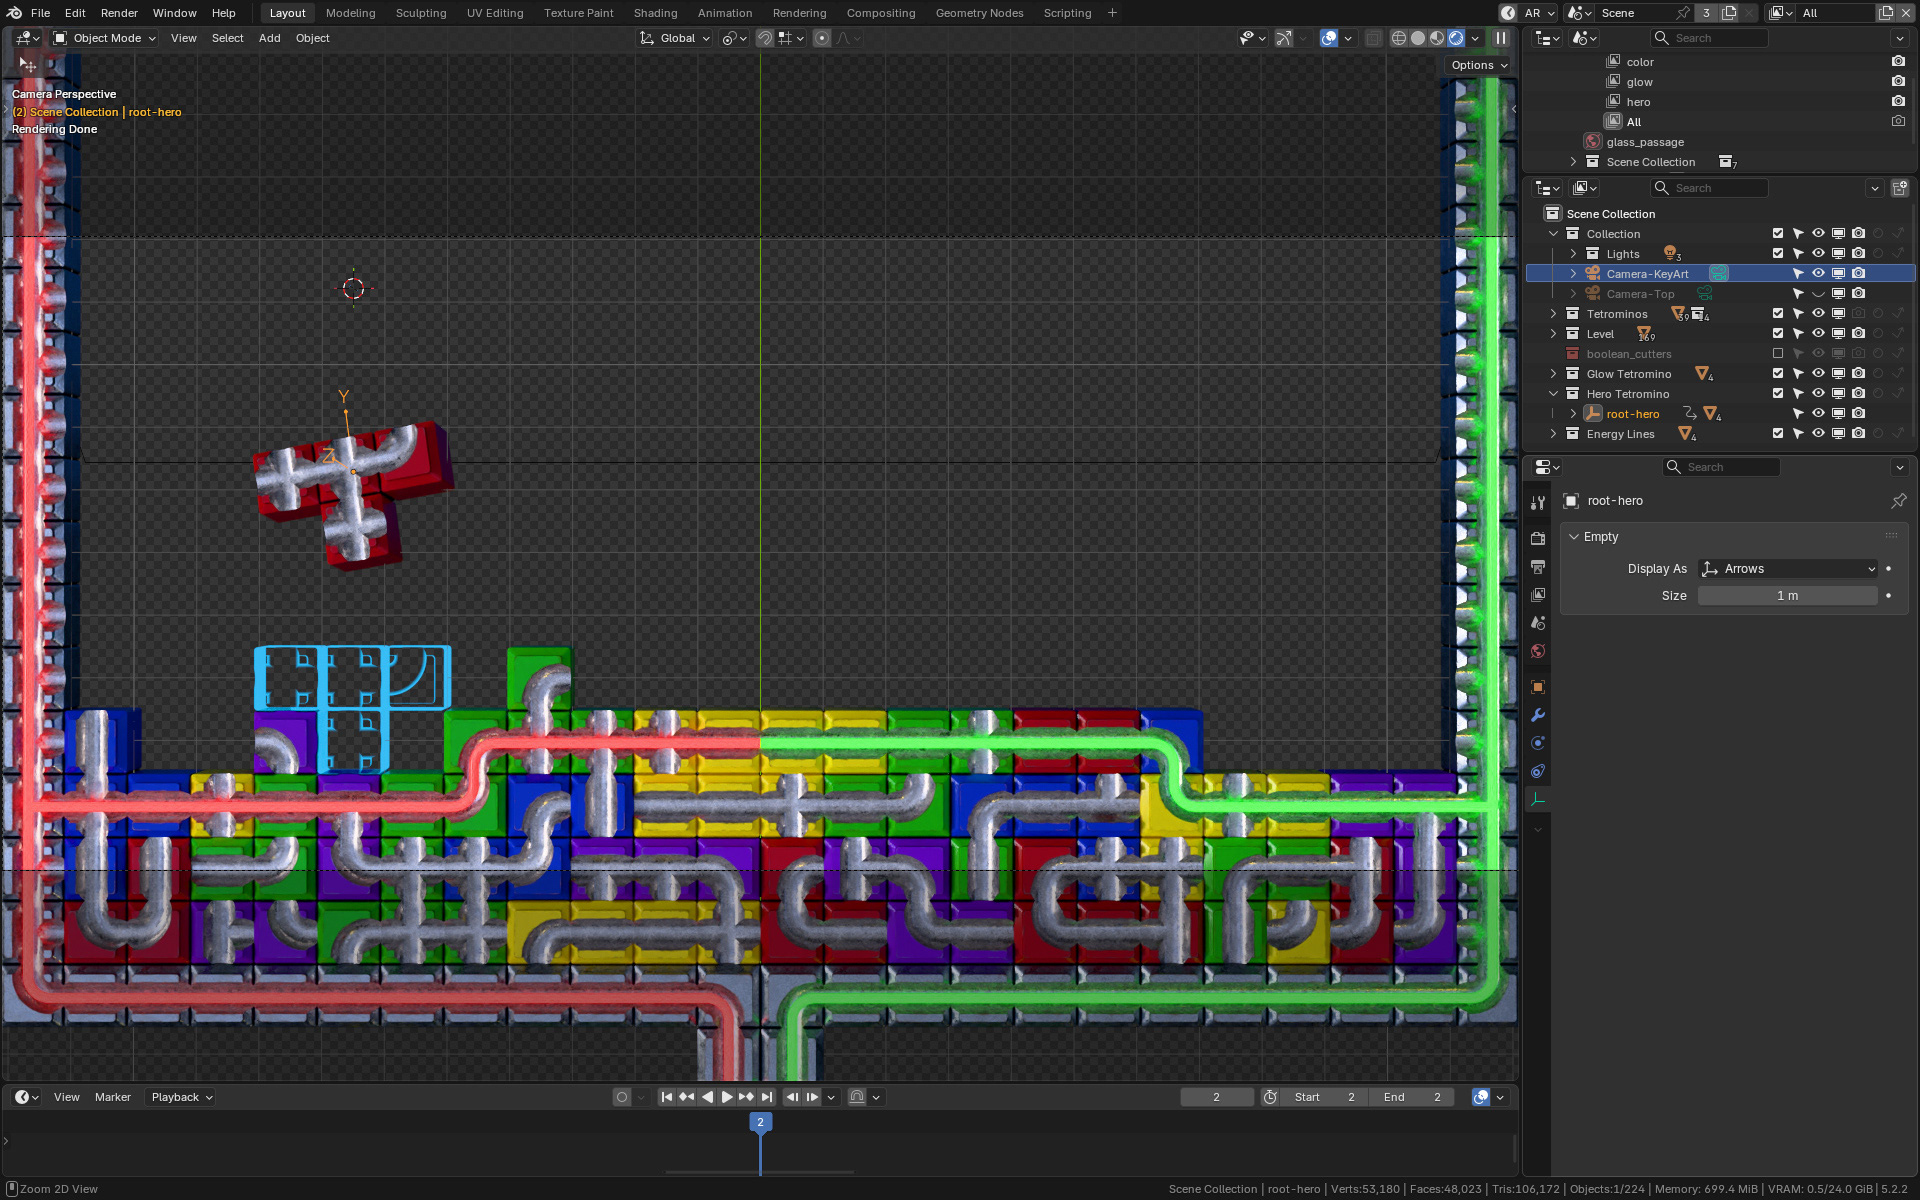Switch to the Shading workspace tab
The image size is (1920, 1200).
point(655,13)
